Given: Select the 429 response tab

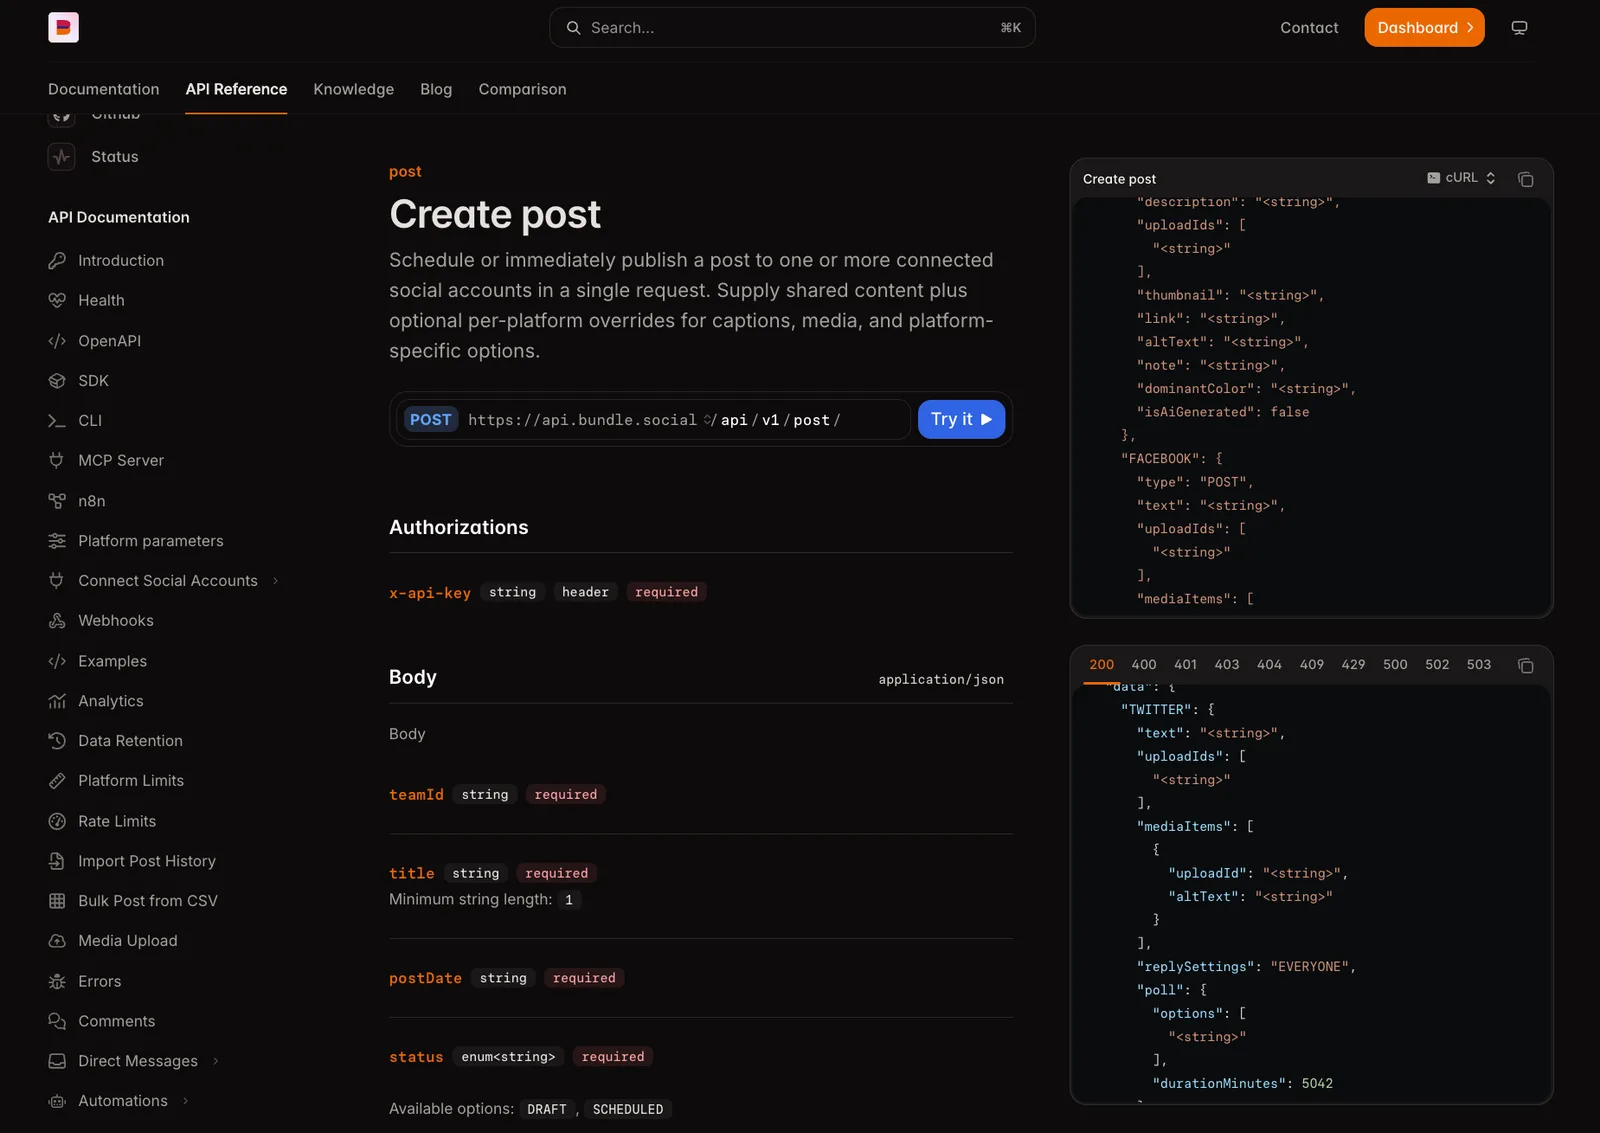Looking at the screenshot, I should tap(1353, 665).
